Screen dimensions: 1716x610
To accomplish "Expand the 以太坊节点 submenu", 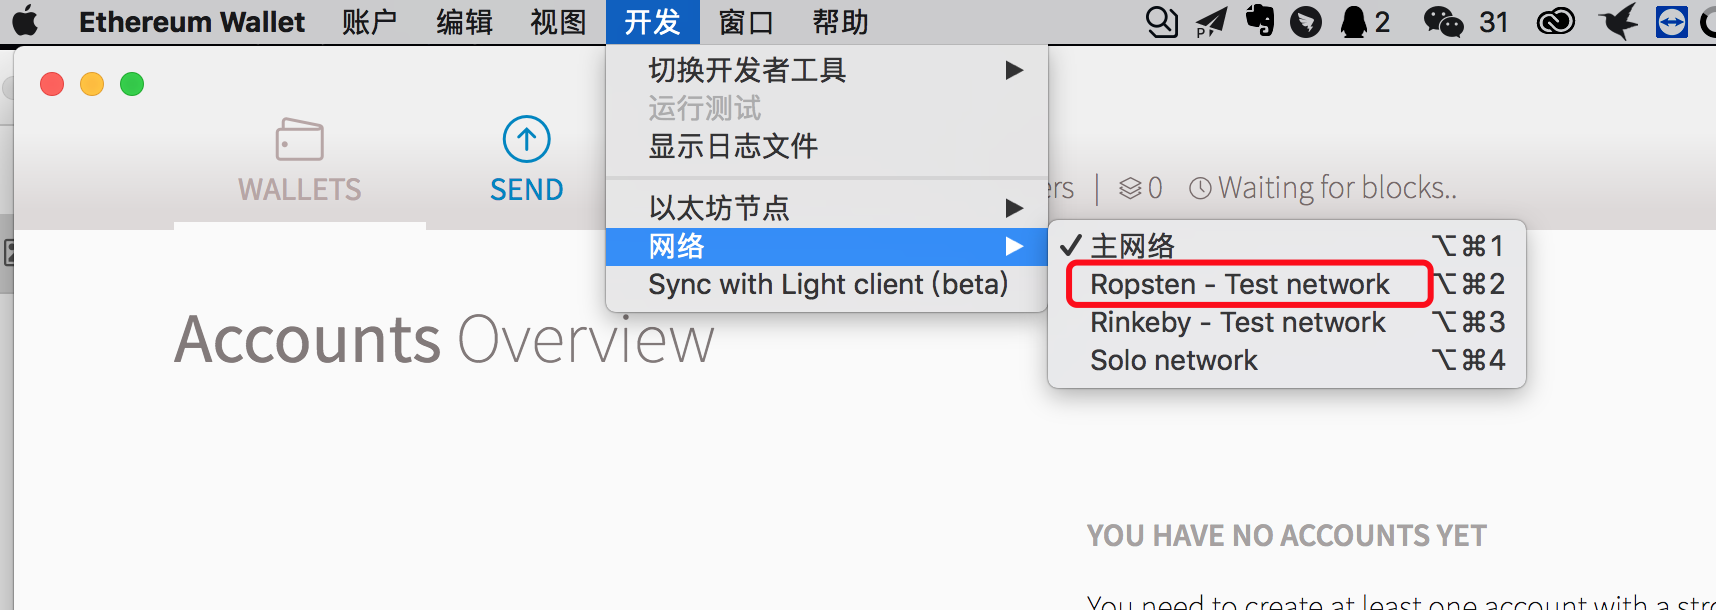I will coord(826,208).
